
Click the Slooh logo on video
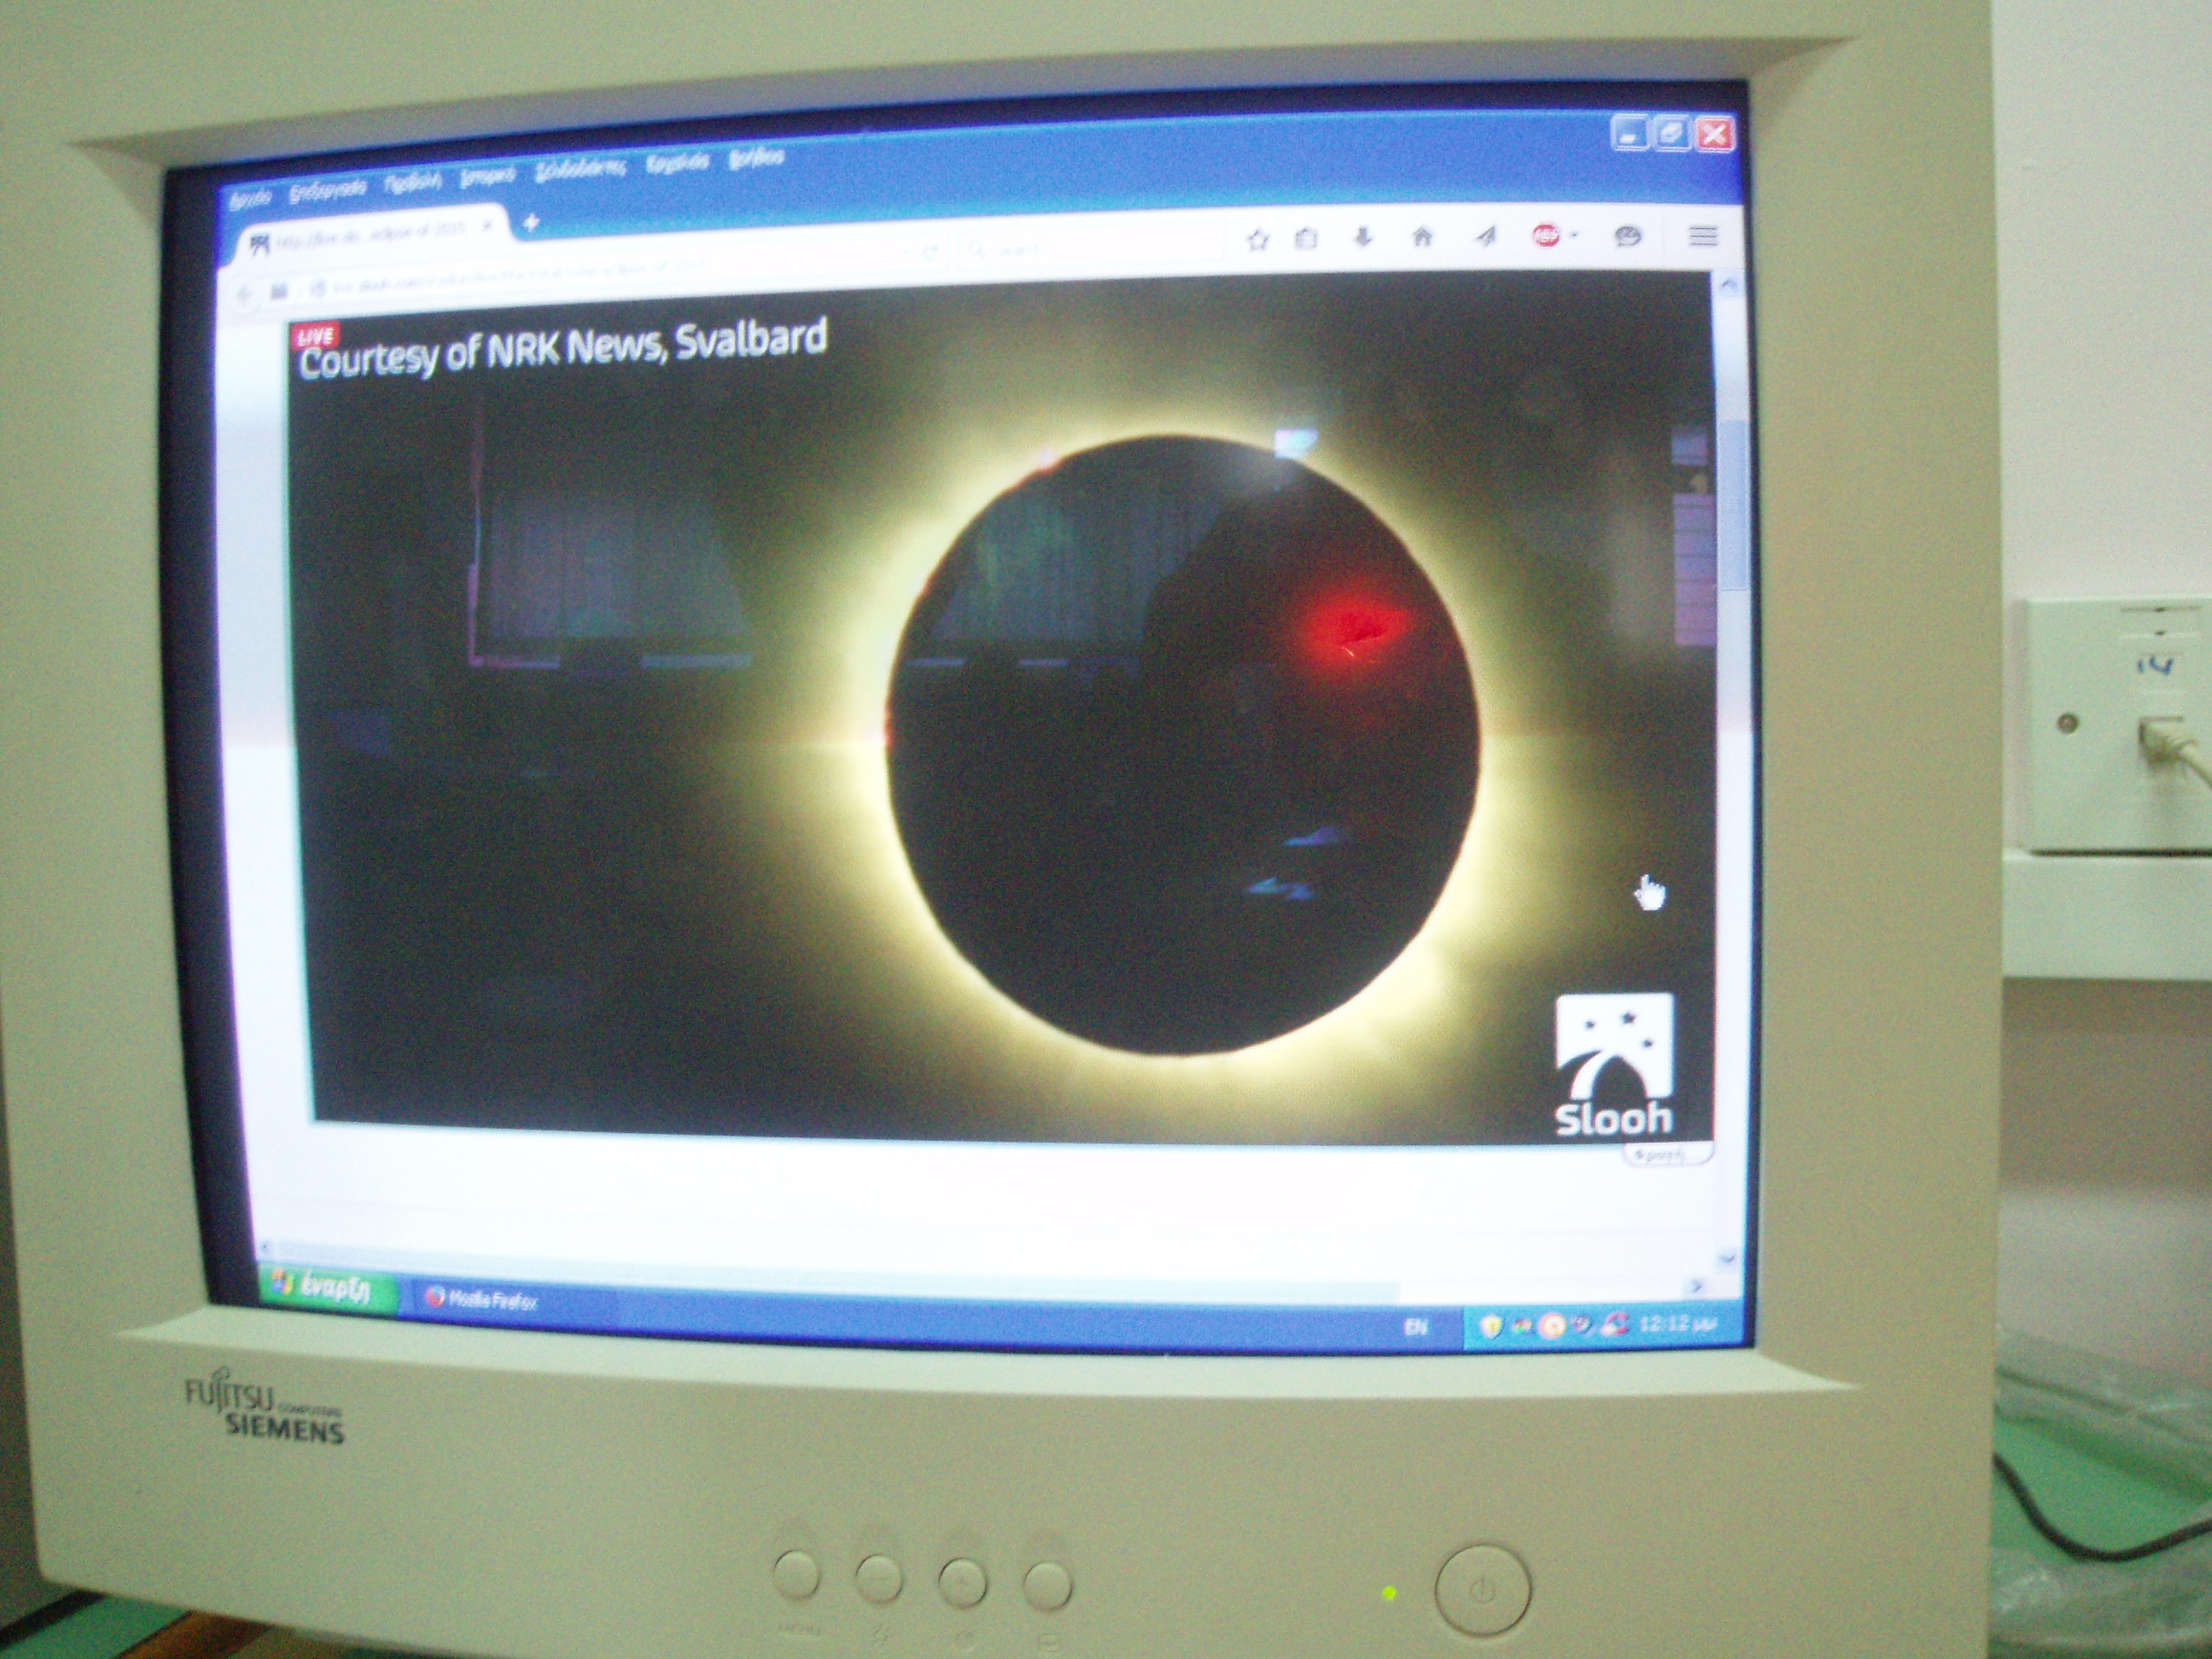1613,1064
